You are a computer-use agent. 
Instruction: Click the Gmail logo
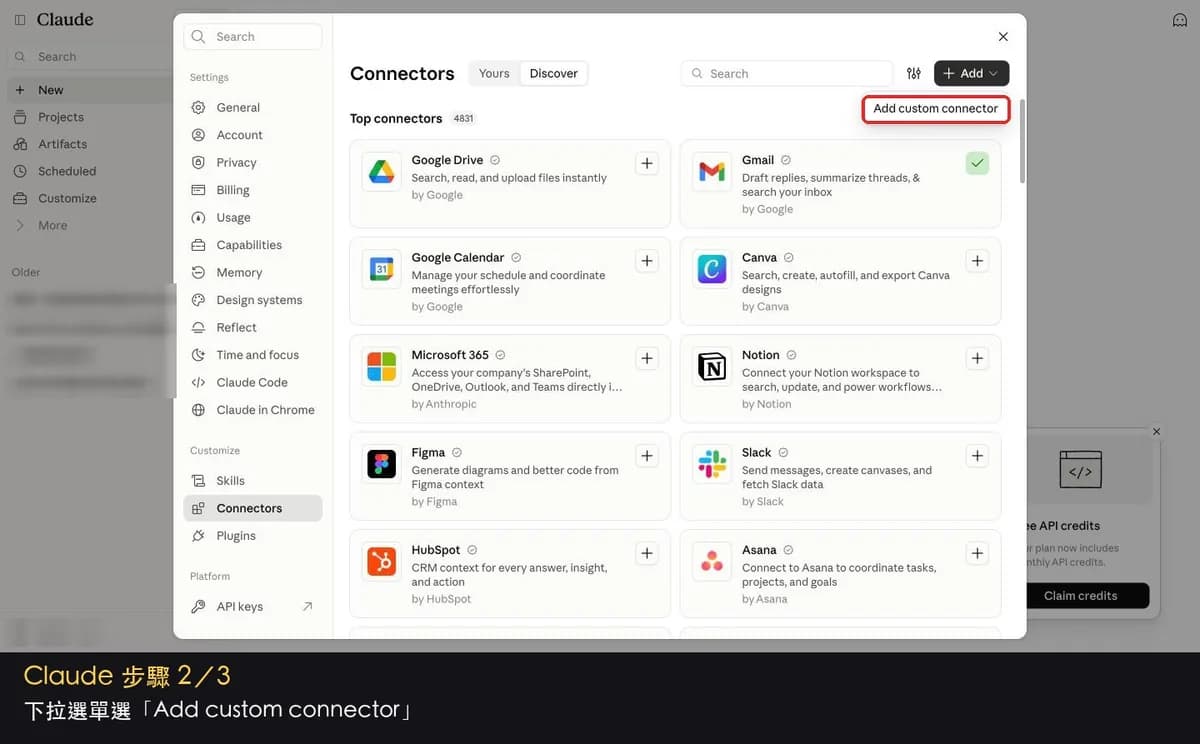pos(712,172)
